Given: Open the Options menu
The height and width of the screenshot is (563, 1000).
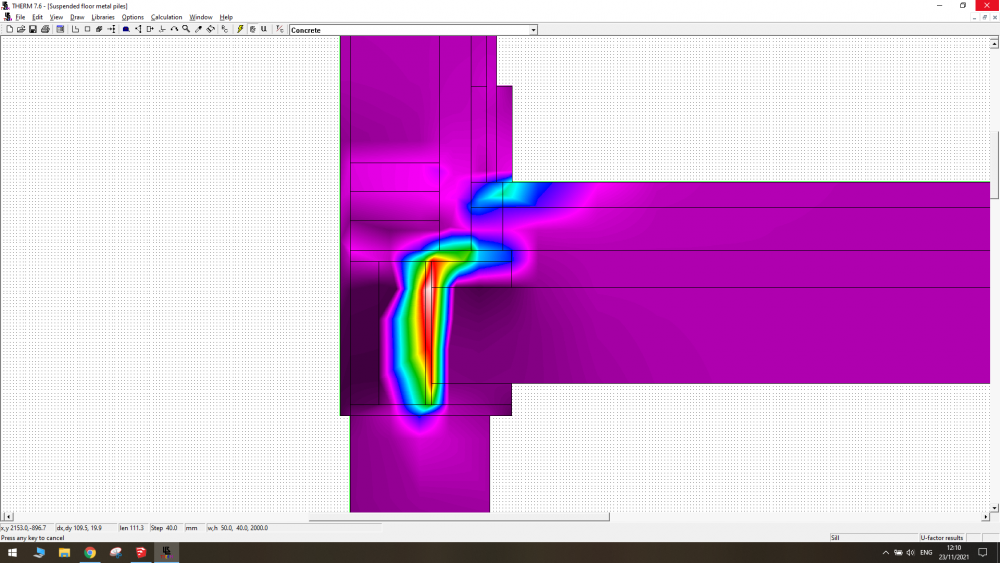Looking at the screenshot, I should click(x=133, y=17).
